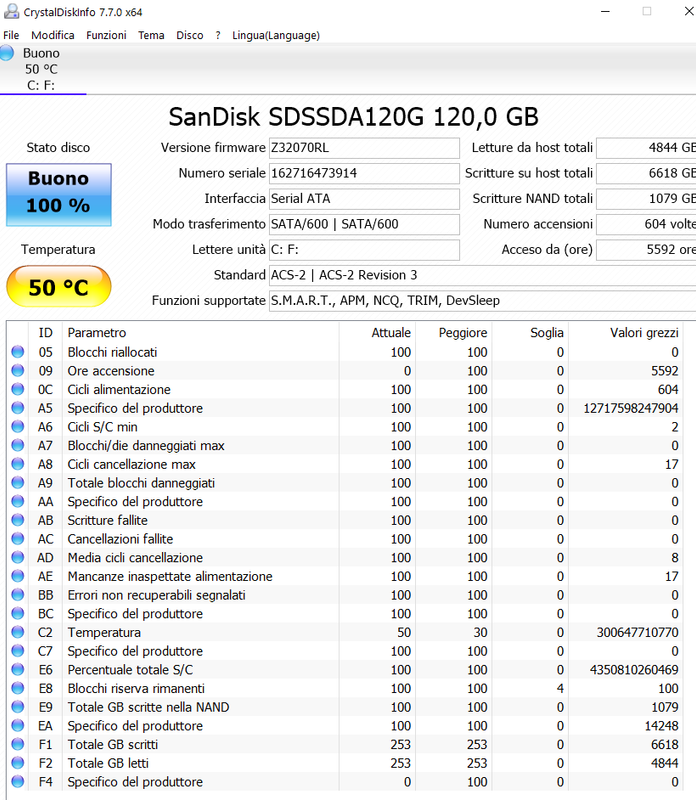Click the Funzioni supportate field
This screenshot has height=800, width=696.
(x=482, y=301)
